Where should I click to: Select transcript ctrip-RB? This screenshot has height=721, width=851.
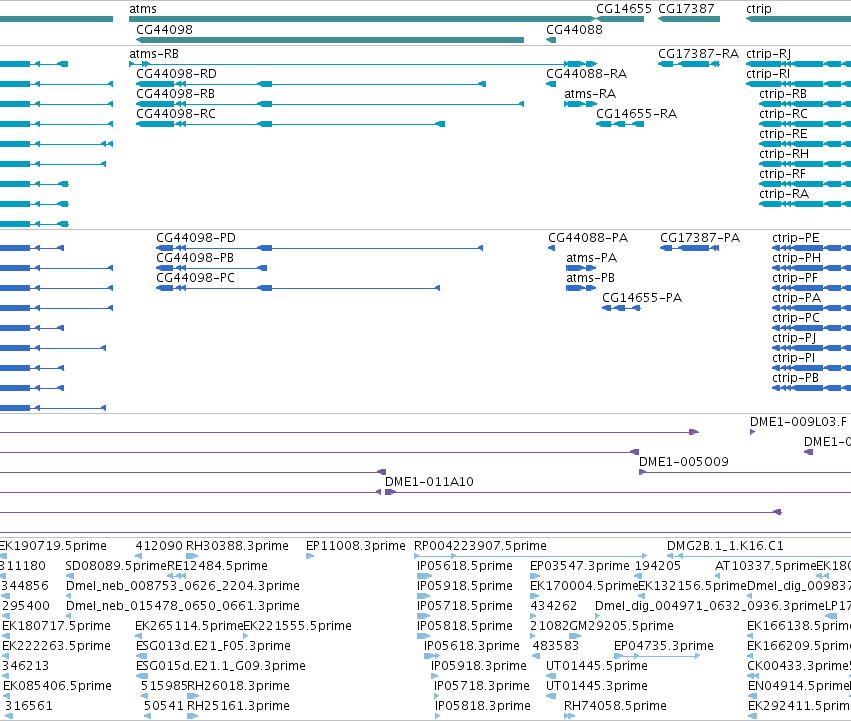[x=805, y=104]
